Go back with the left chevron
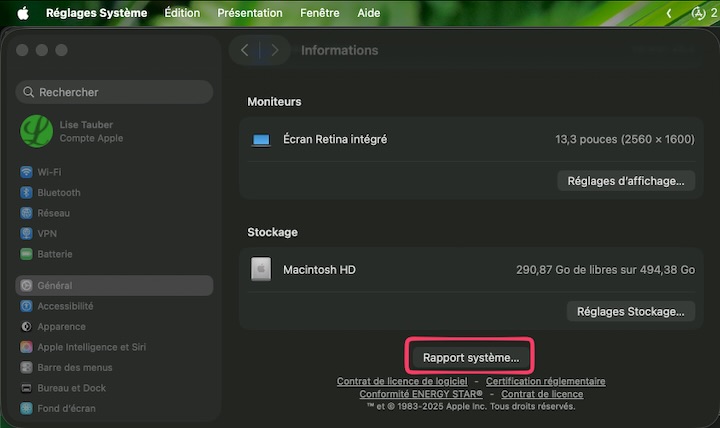The image size is (720, 428). pyautogui.click(x=245, y=50)
